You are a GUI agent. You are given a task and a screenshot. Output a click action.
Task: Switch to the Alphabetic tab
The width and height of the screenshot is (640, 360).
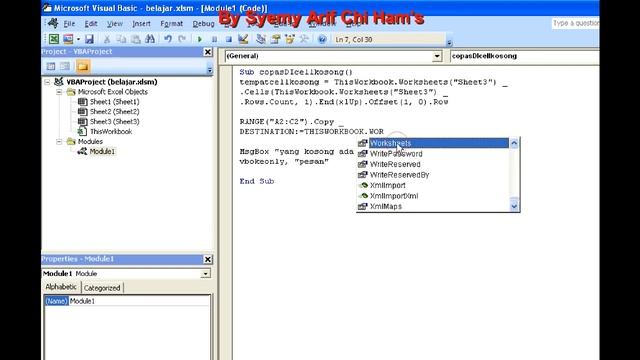point(61,287)
